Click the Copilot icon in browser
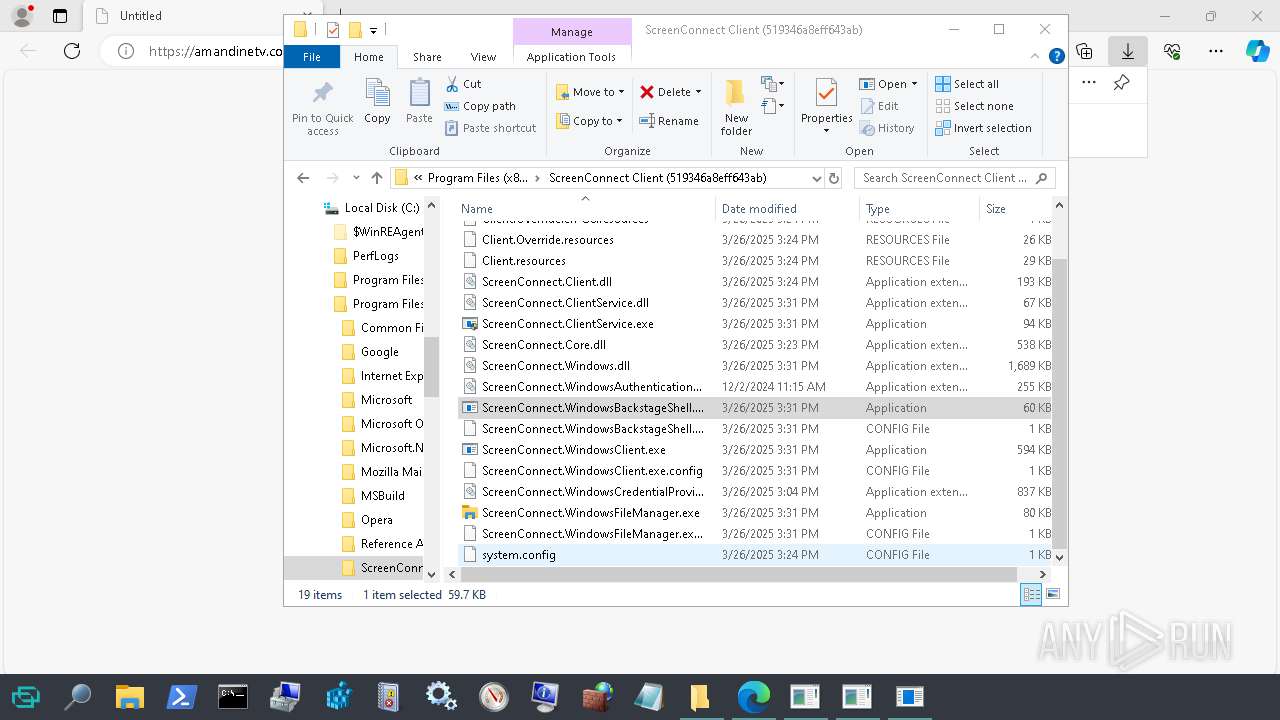The image size is (1280, 720). (1257, 51)
